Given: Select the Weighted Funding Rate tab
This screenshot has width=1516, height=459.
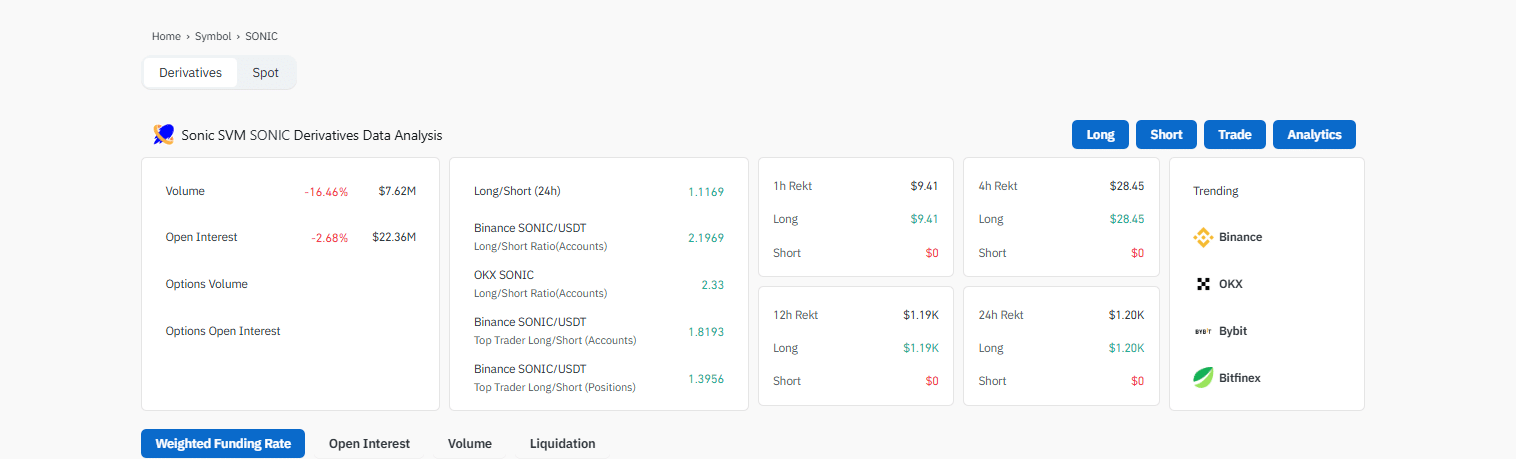Looking at the screenshot, I should tap(223, 444).
